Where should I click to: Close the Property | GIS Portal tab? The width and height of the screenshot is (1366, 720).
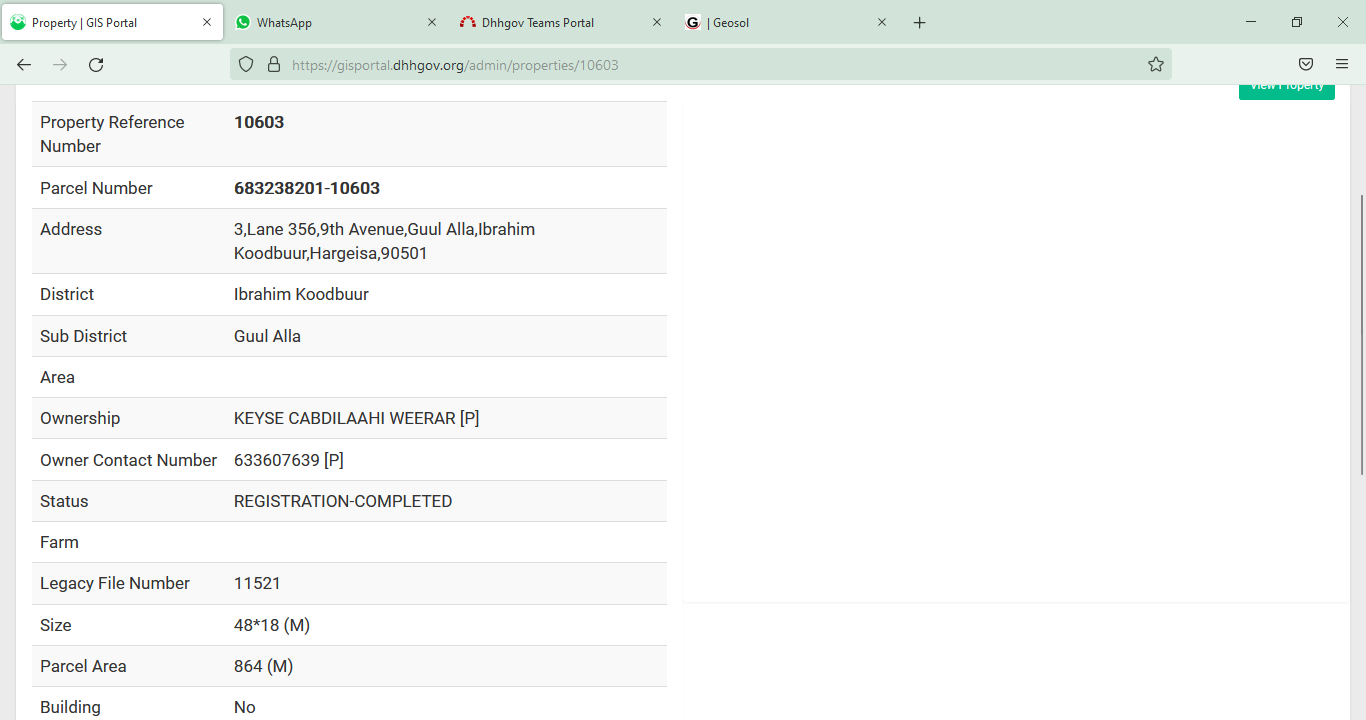click(207, 22)
